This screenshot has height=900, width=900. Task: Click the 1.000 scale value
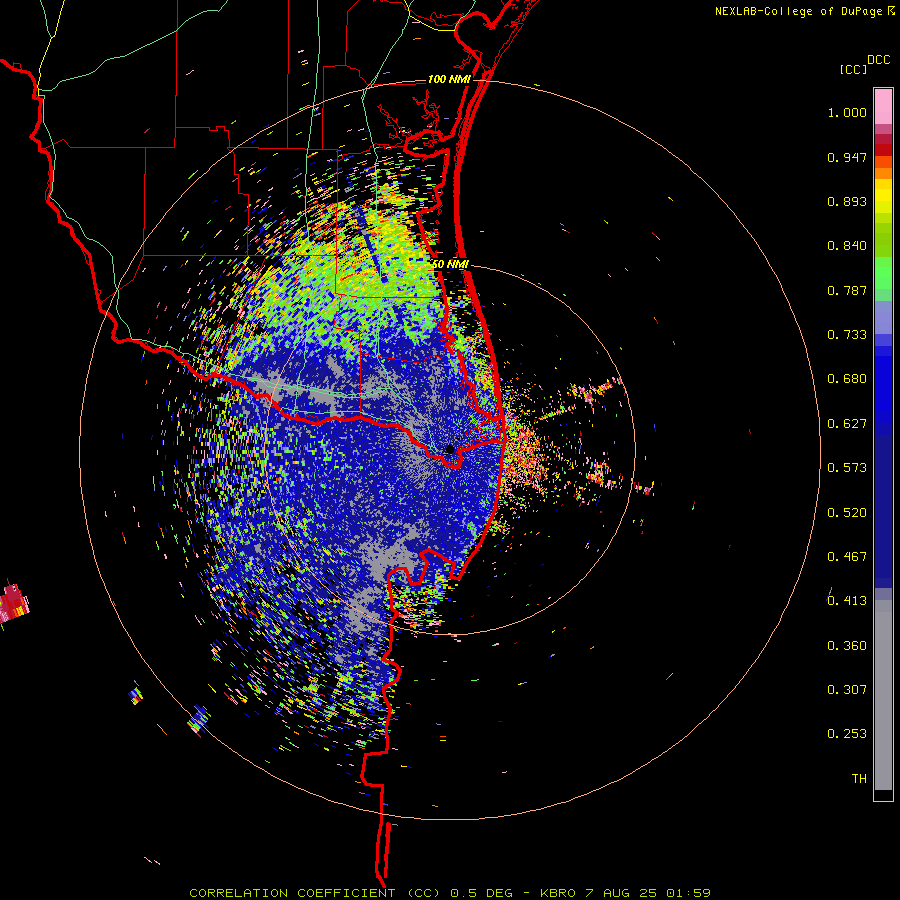pyautogui.click(x=847, y=112)
